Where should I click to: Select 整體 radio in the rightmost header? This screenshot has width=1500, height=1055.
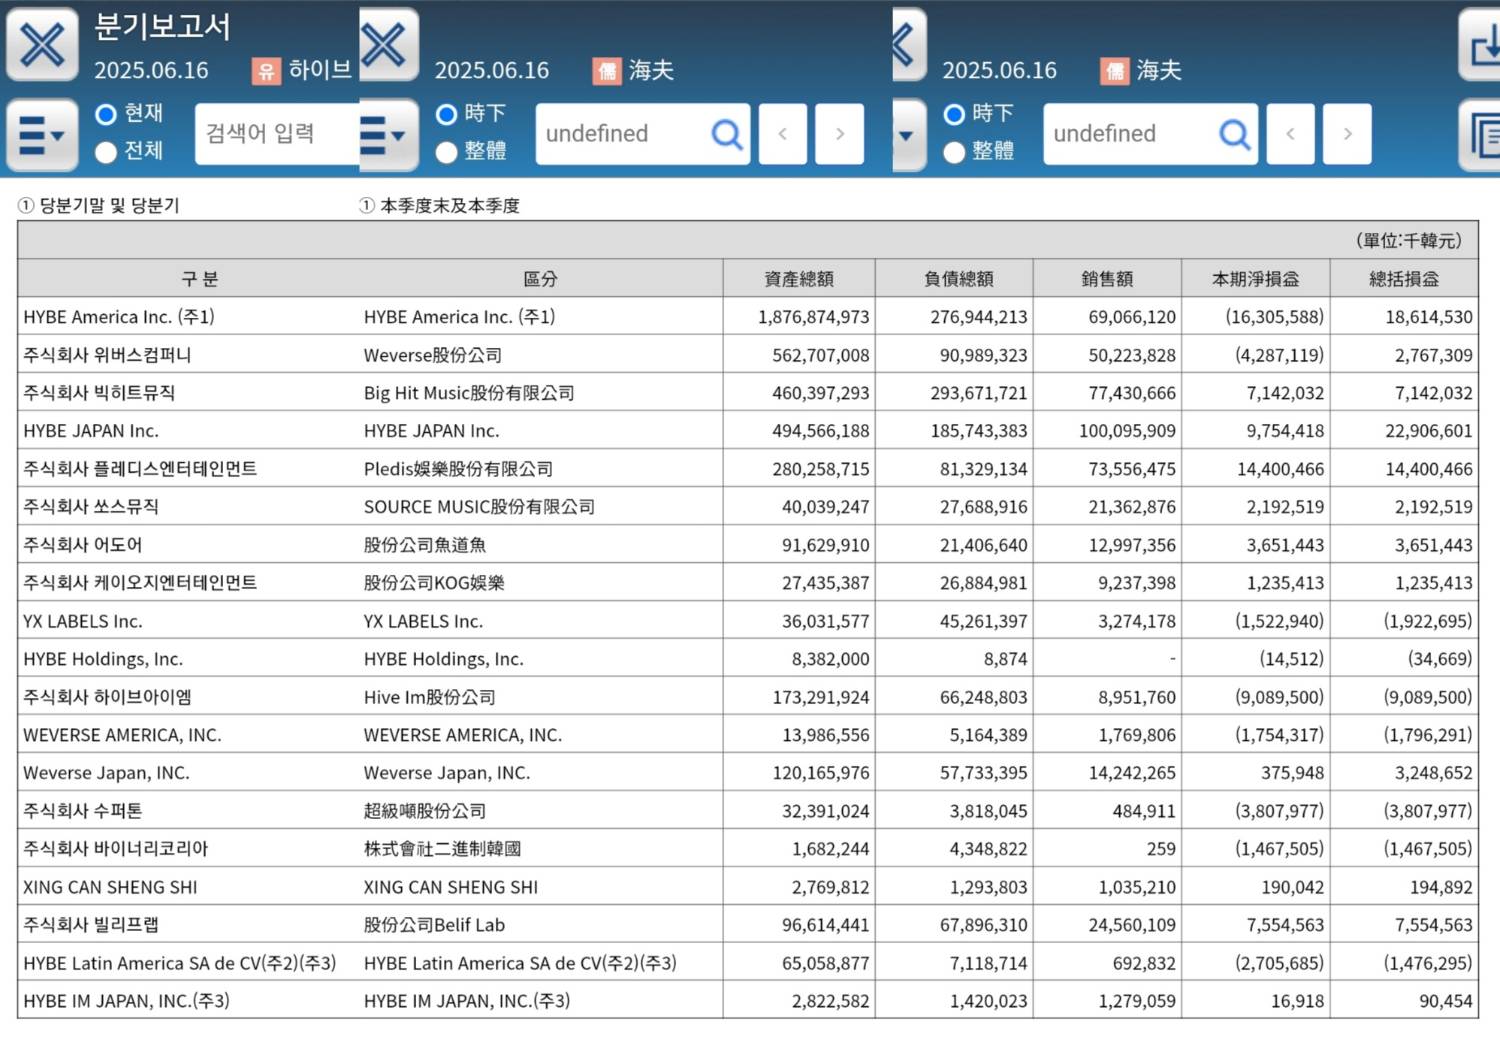(x=955, y=151)
